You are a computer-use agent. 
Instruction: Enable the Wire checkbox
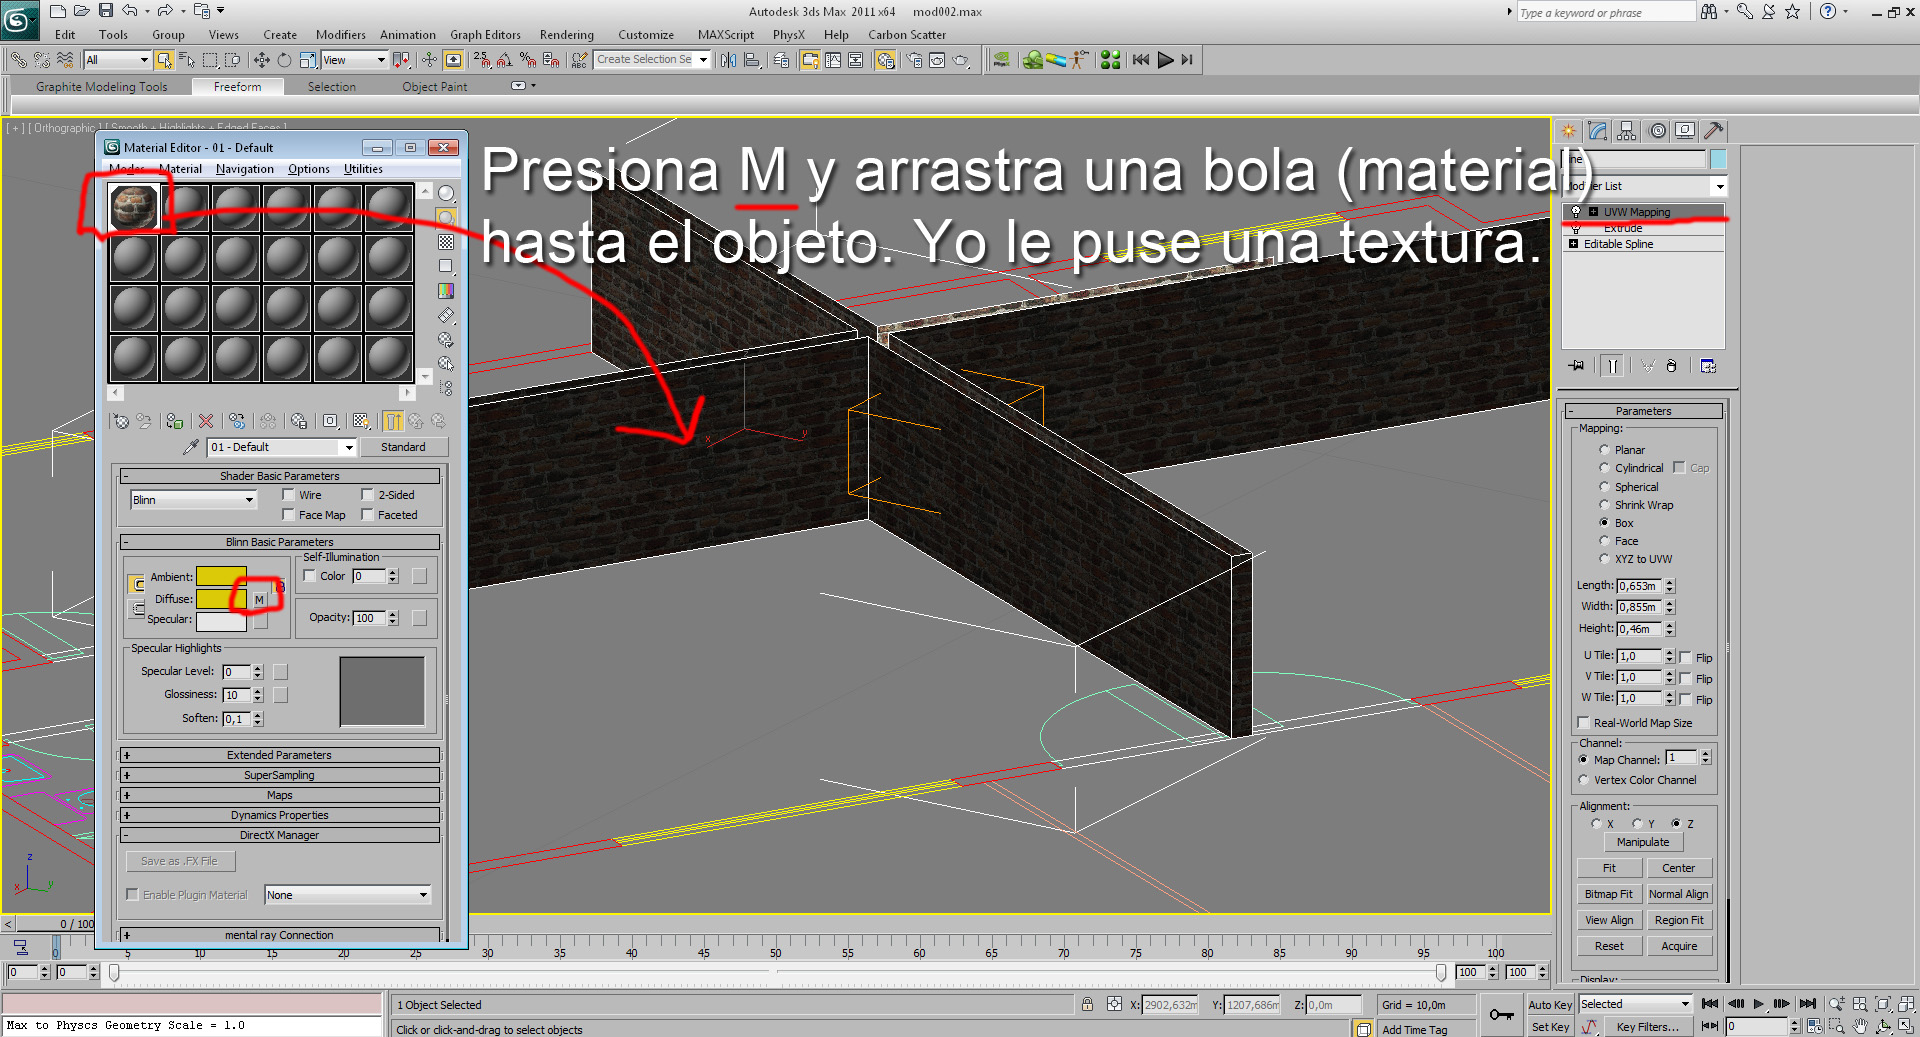point(289,495)
